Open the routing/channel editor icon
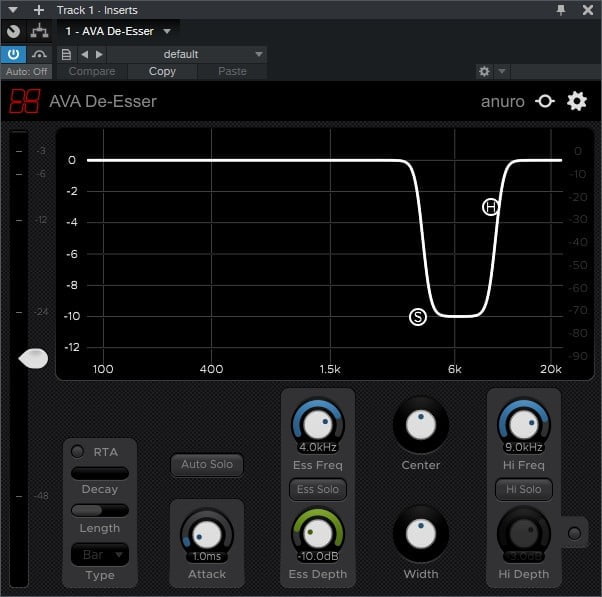602x597 pixels. pos(40,31)
